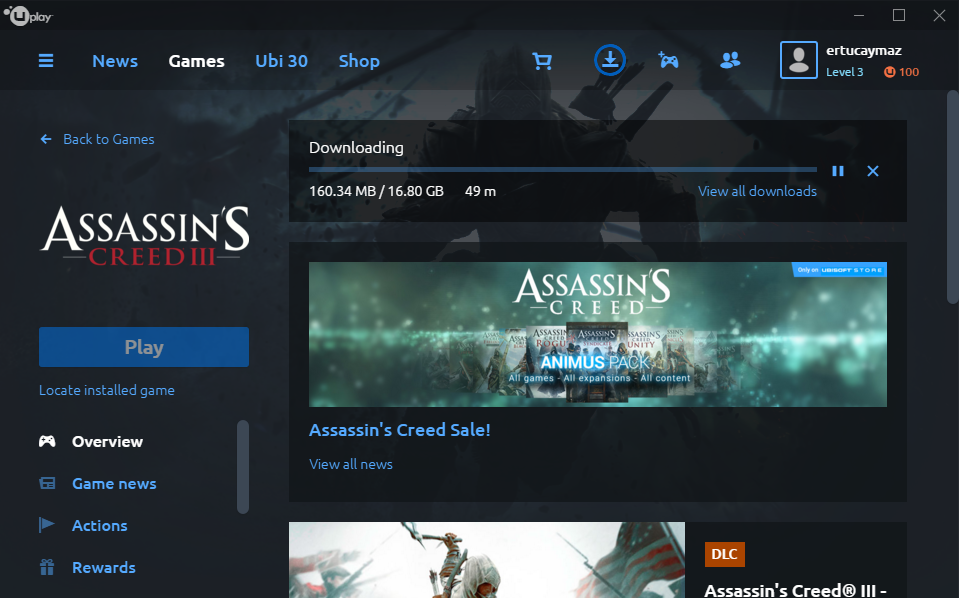
Task: Cancel the download with the X
Action: coord(873,171)
